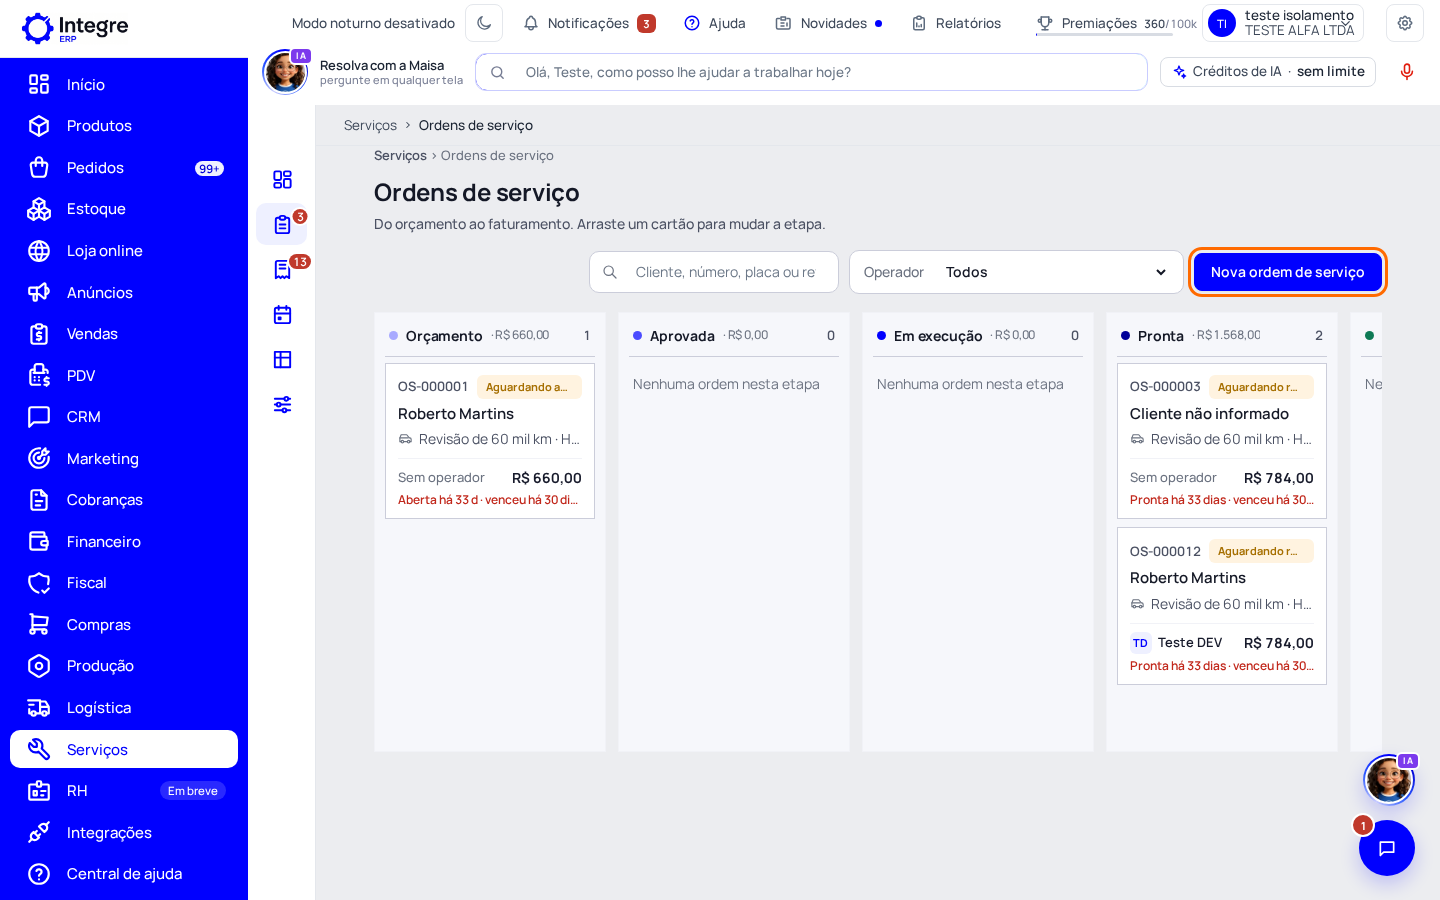Toggle night mode moon button
This screenshot has width=1440, height=900.
pyautogui.click(x=484, y=23)
